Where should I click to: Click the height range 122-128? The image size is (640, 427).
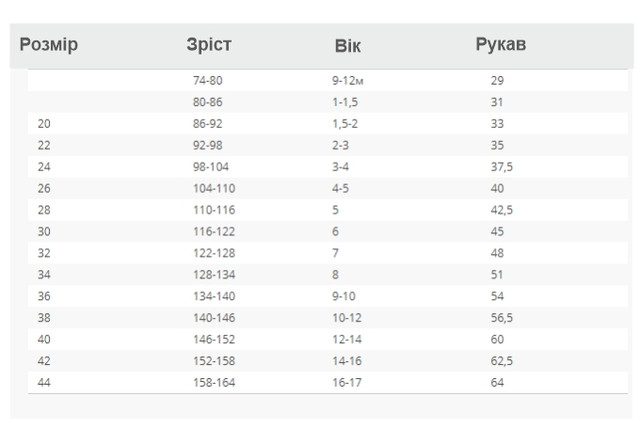point(214,253)
